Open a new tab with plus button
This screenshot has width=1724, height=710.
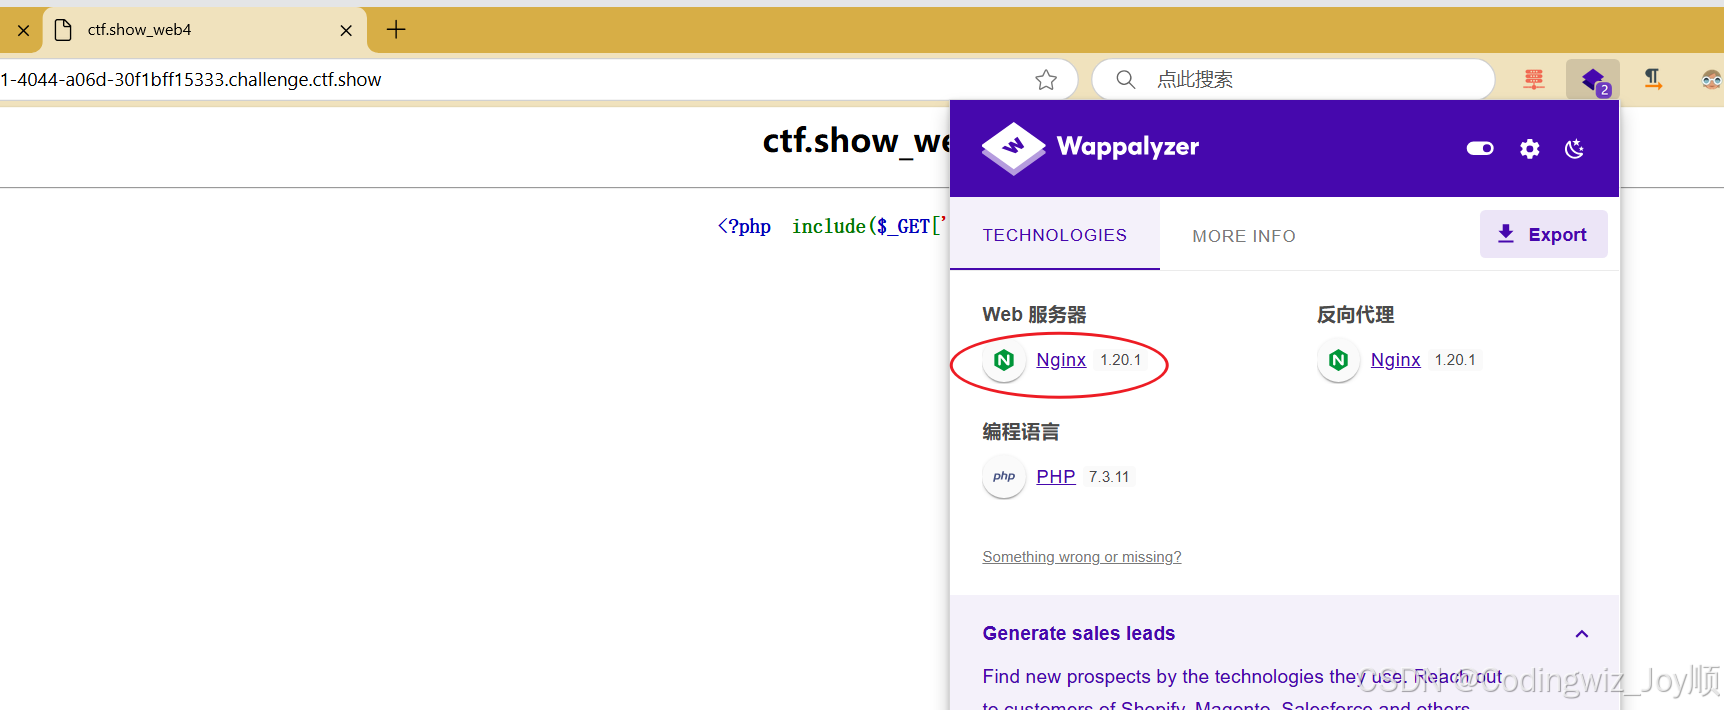tap(396, 30)
